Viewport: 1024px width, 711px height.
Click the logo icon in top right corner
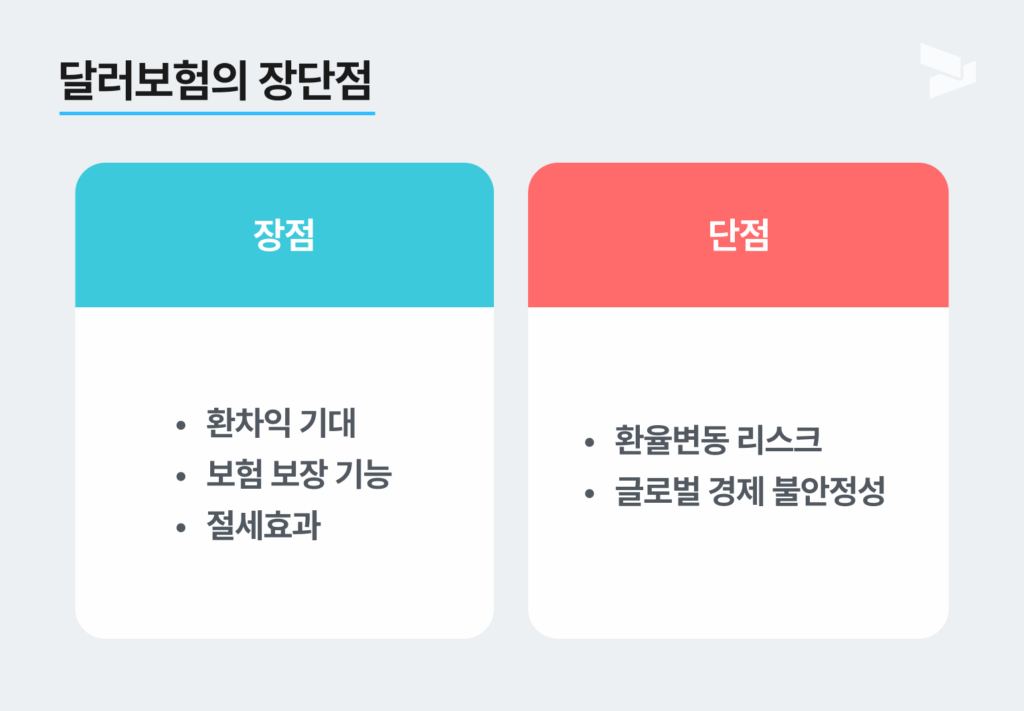948,71
